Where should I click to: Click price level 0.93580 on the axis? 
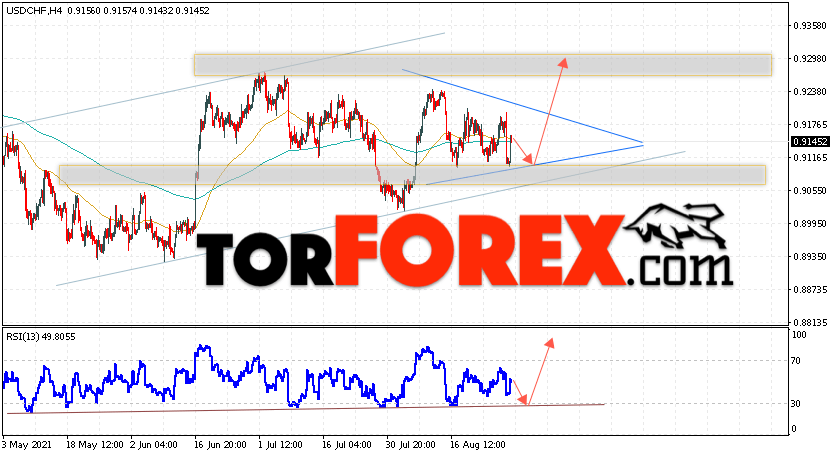(810, 26)
